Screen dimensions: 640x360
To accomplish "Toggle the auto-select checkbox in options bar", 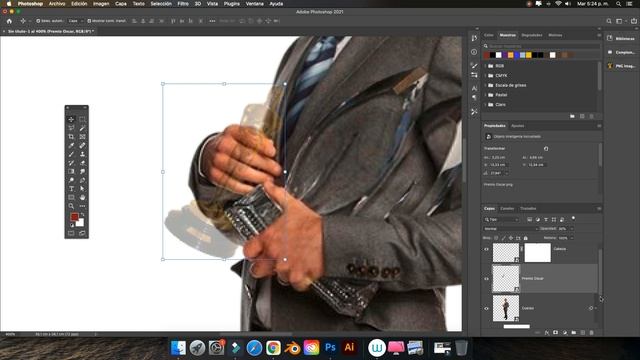I will pos(38,21).
